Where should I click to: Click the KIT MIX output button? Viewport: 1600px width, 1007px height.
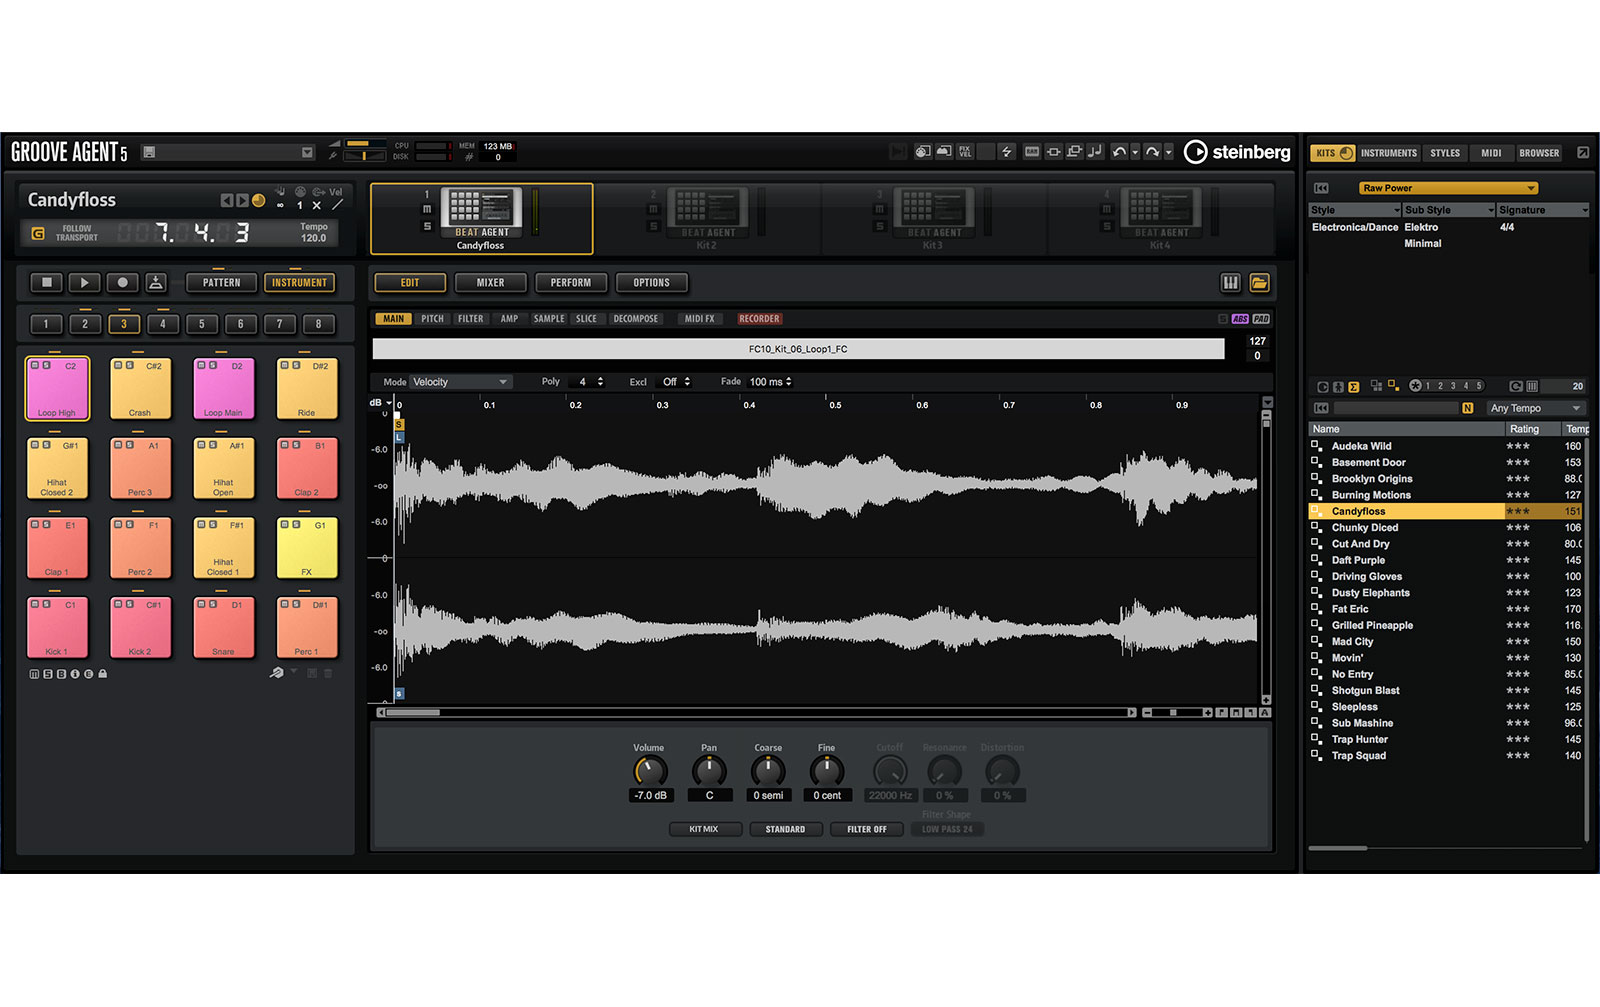coord(704,829)
